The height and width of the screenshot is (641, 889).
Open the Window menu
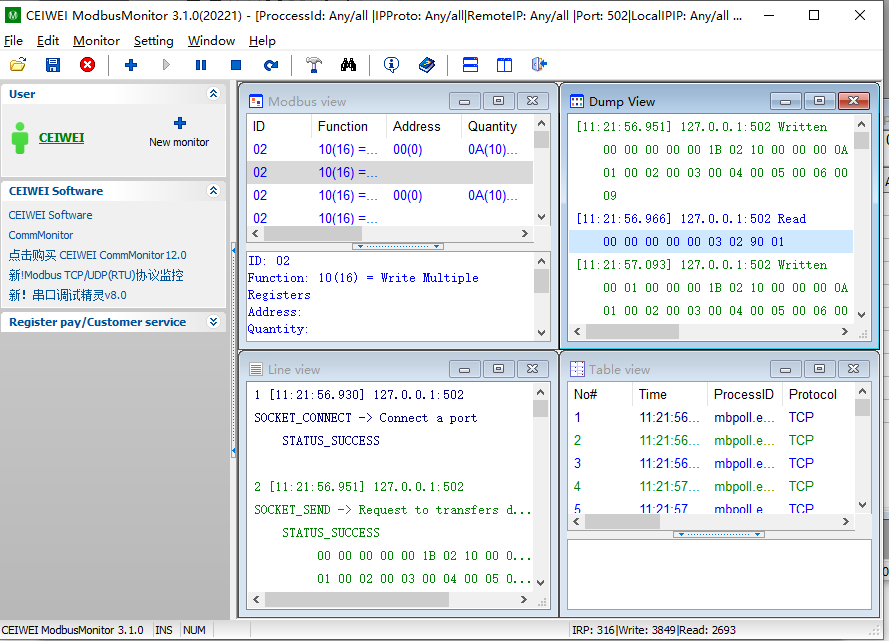pyautogui.click(x=211, y=41)
